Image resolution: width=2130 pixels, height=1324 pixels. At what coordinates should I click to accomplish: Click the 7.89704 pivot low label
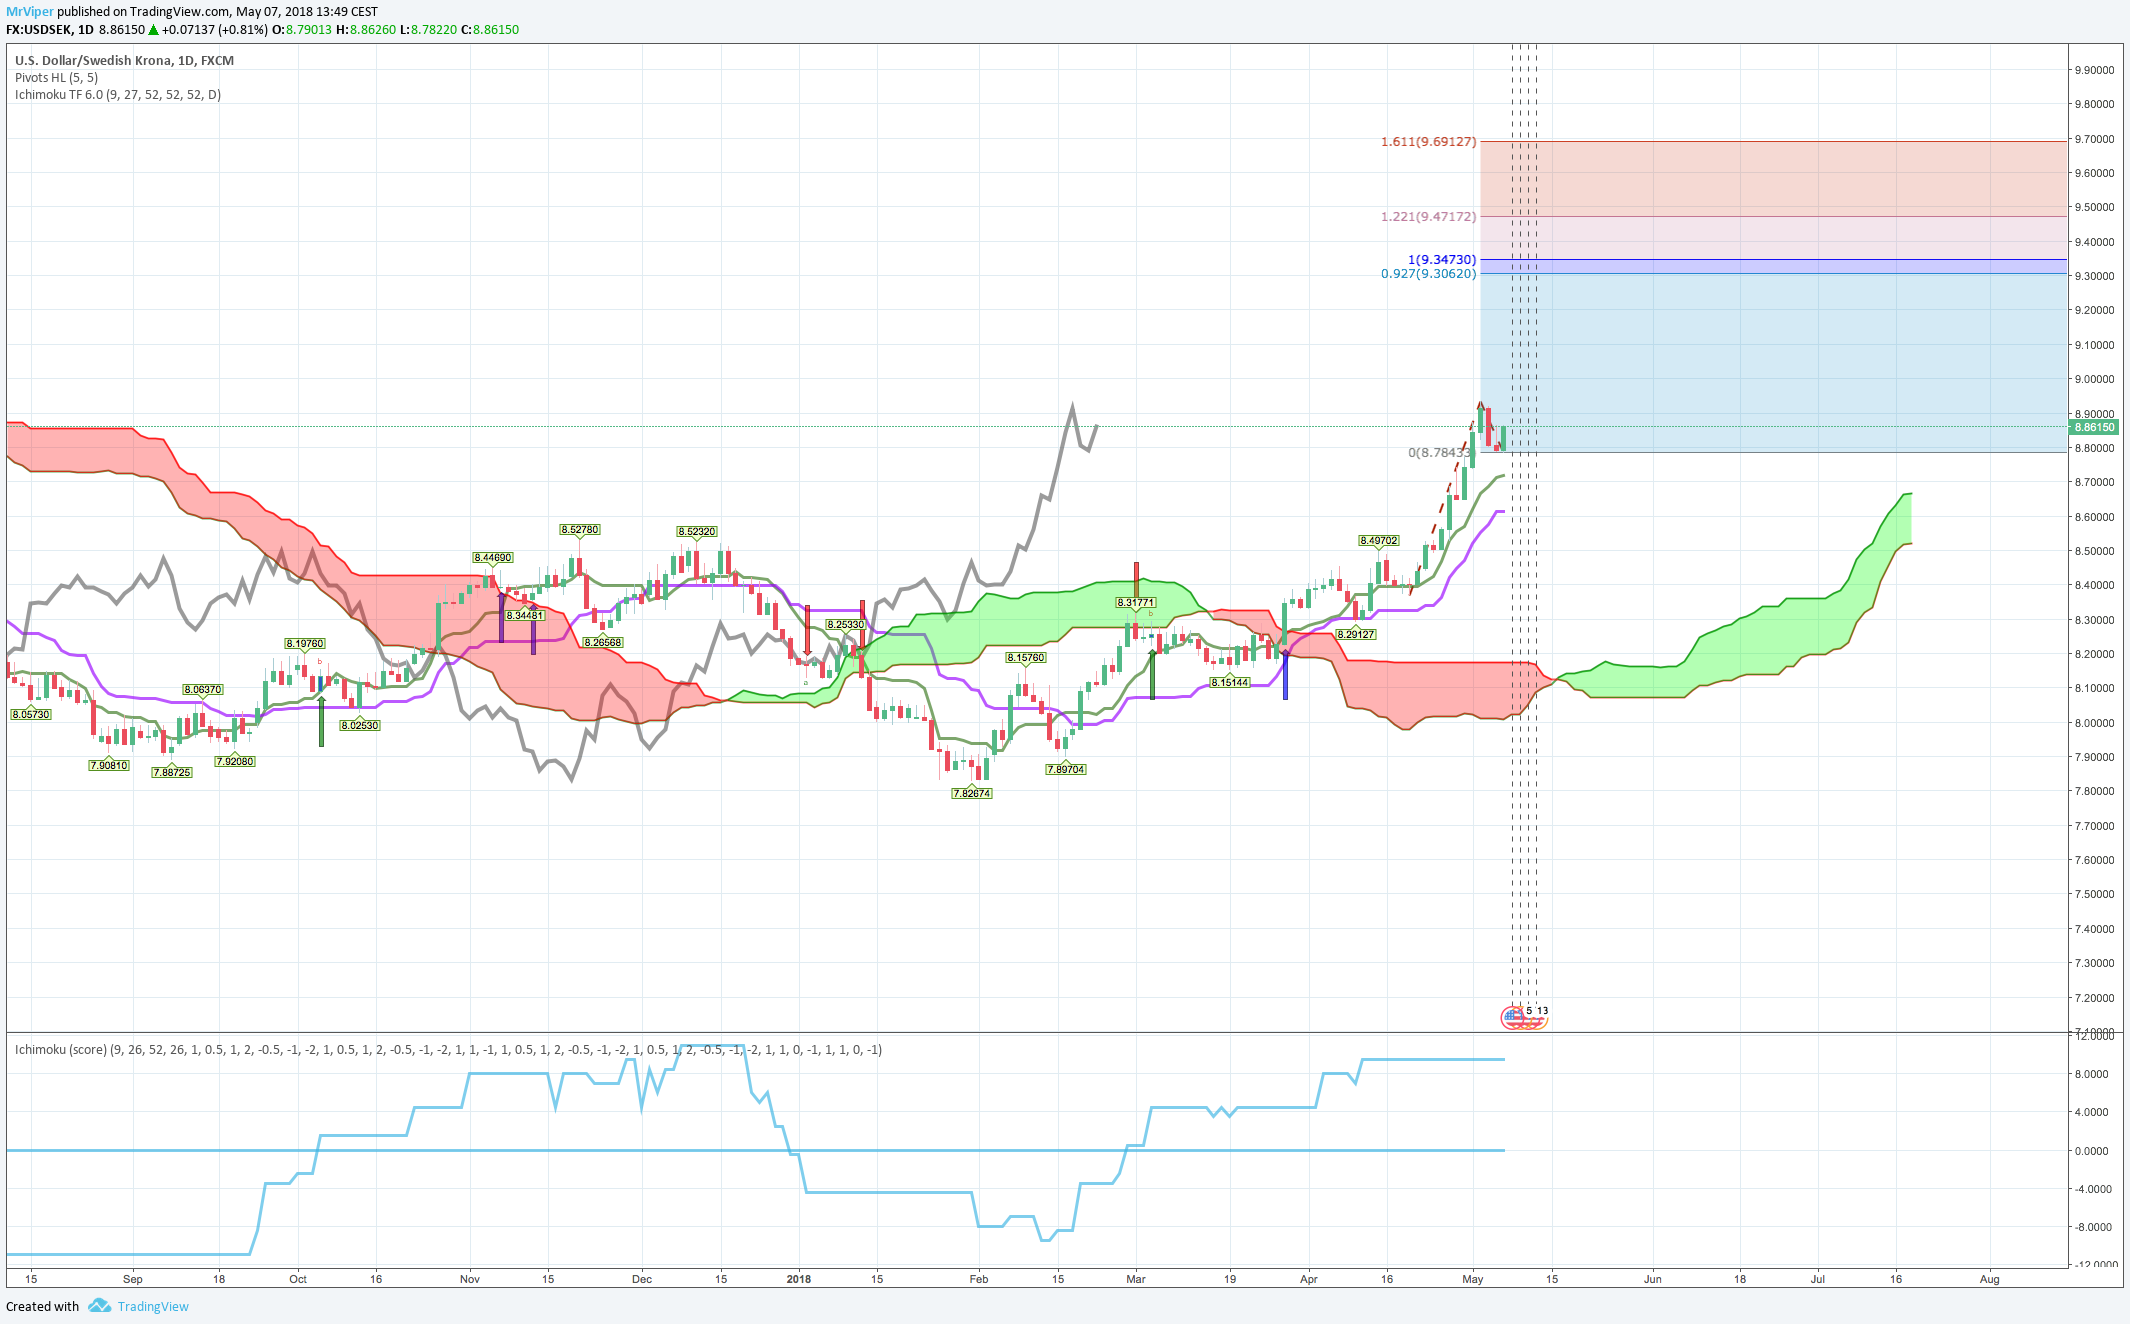tap(1066, 769)
